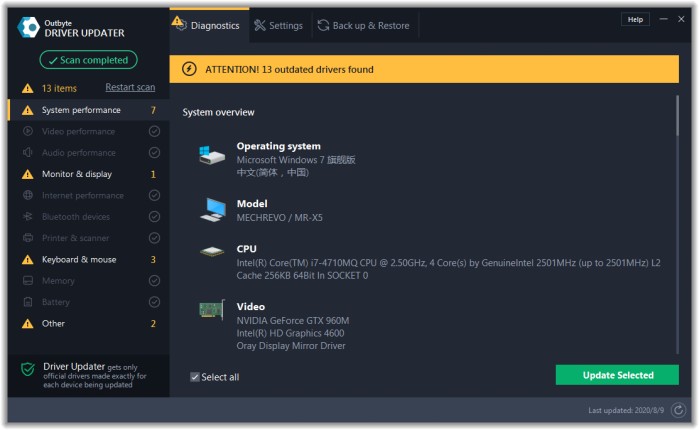
Task: Click the checkmark circle for Printer & scanner
Action: tap(154, 238)
